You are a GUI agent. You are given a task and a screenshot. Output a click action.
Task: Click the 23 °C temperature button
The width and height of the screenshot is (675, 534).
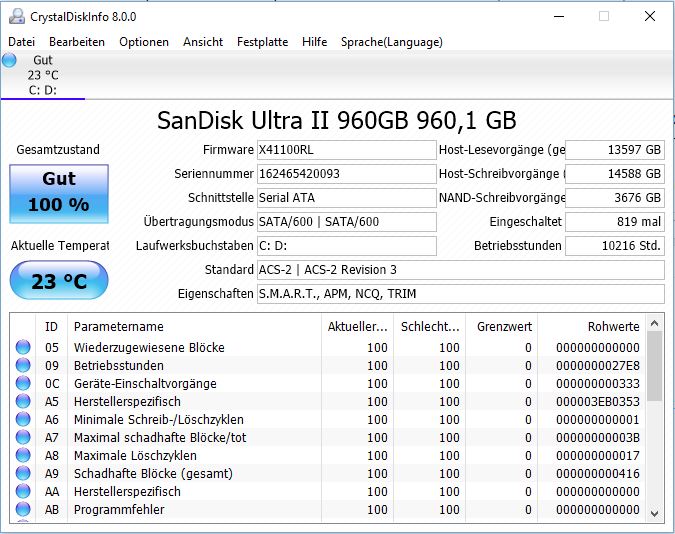59,280
